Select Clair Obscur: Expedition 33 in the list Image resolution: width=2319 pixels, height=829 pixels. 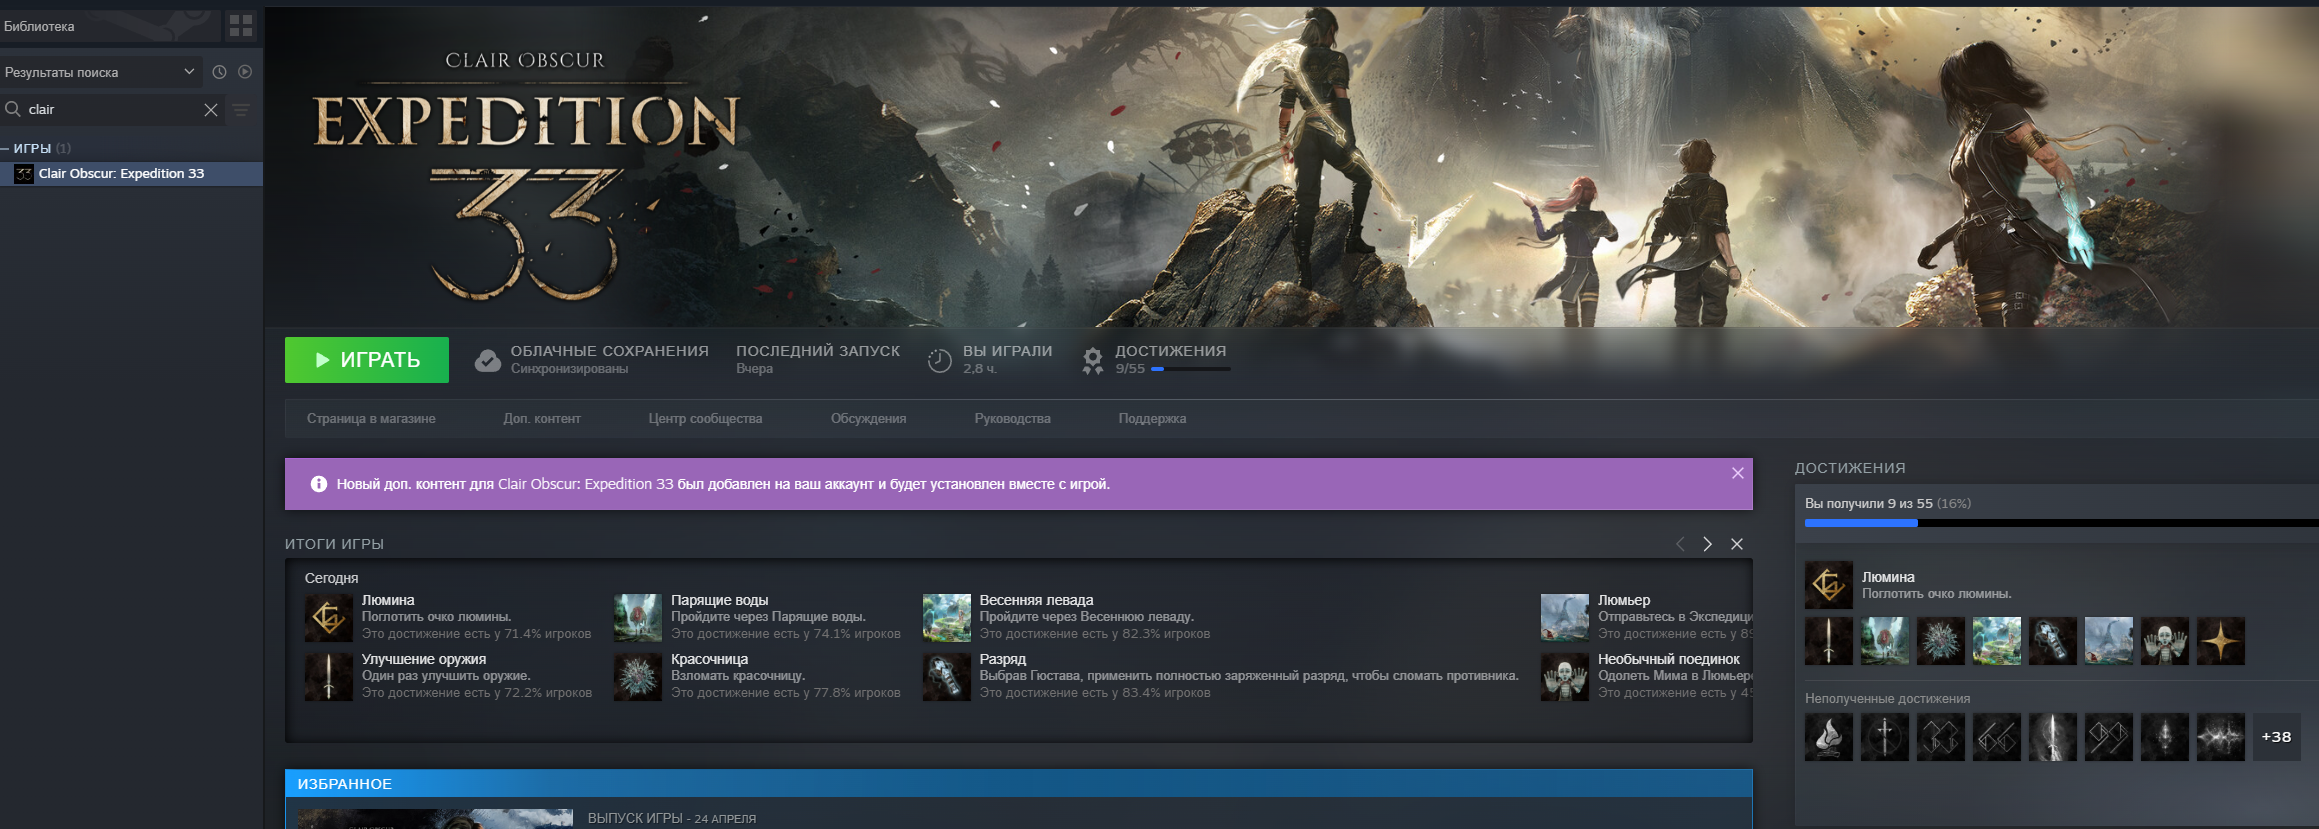point(131,174)
